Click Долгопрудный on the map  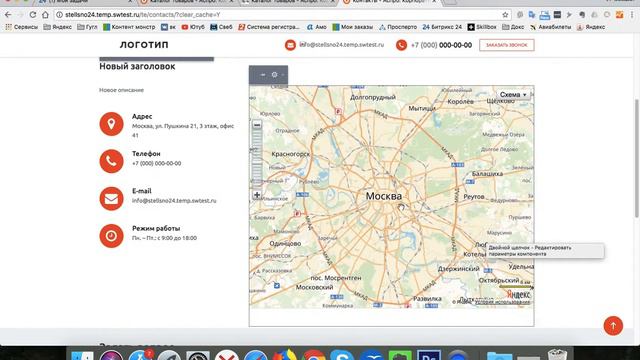[373, 98]
